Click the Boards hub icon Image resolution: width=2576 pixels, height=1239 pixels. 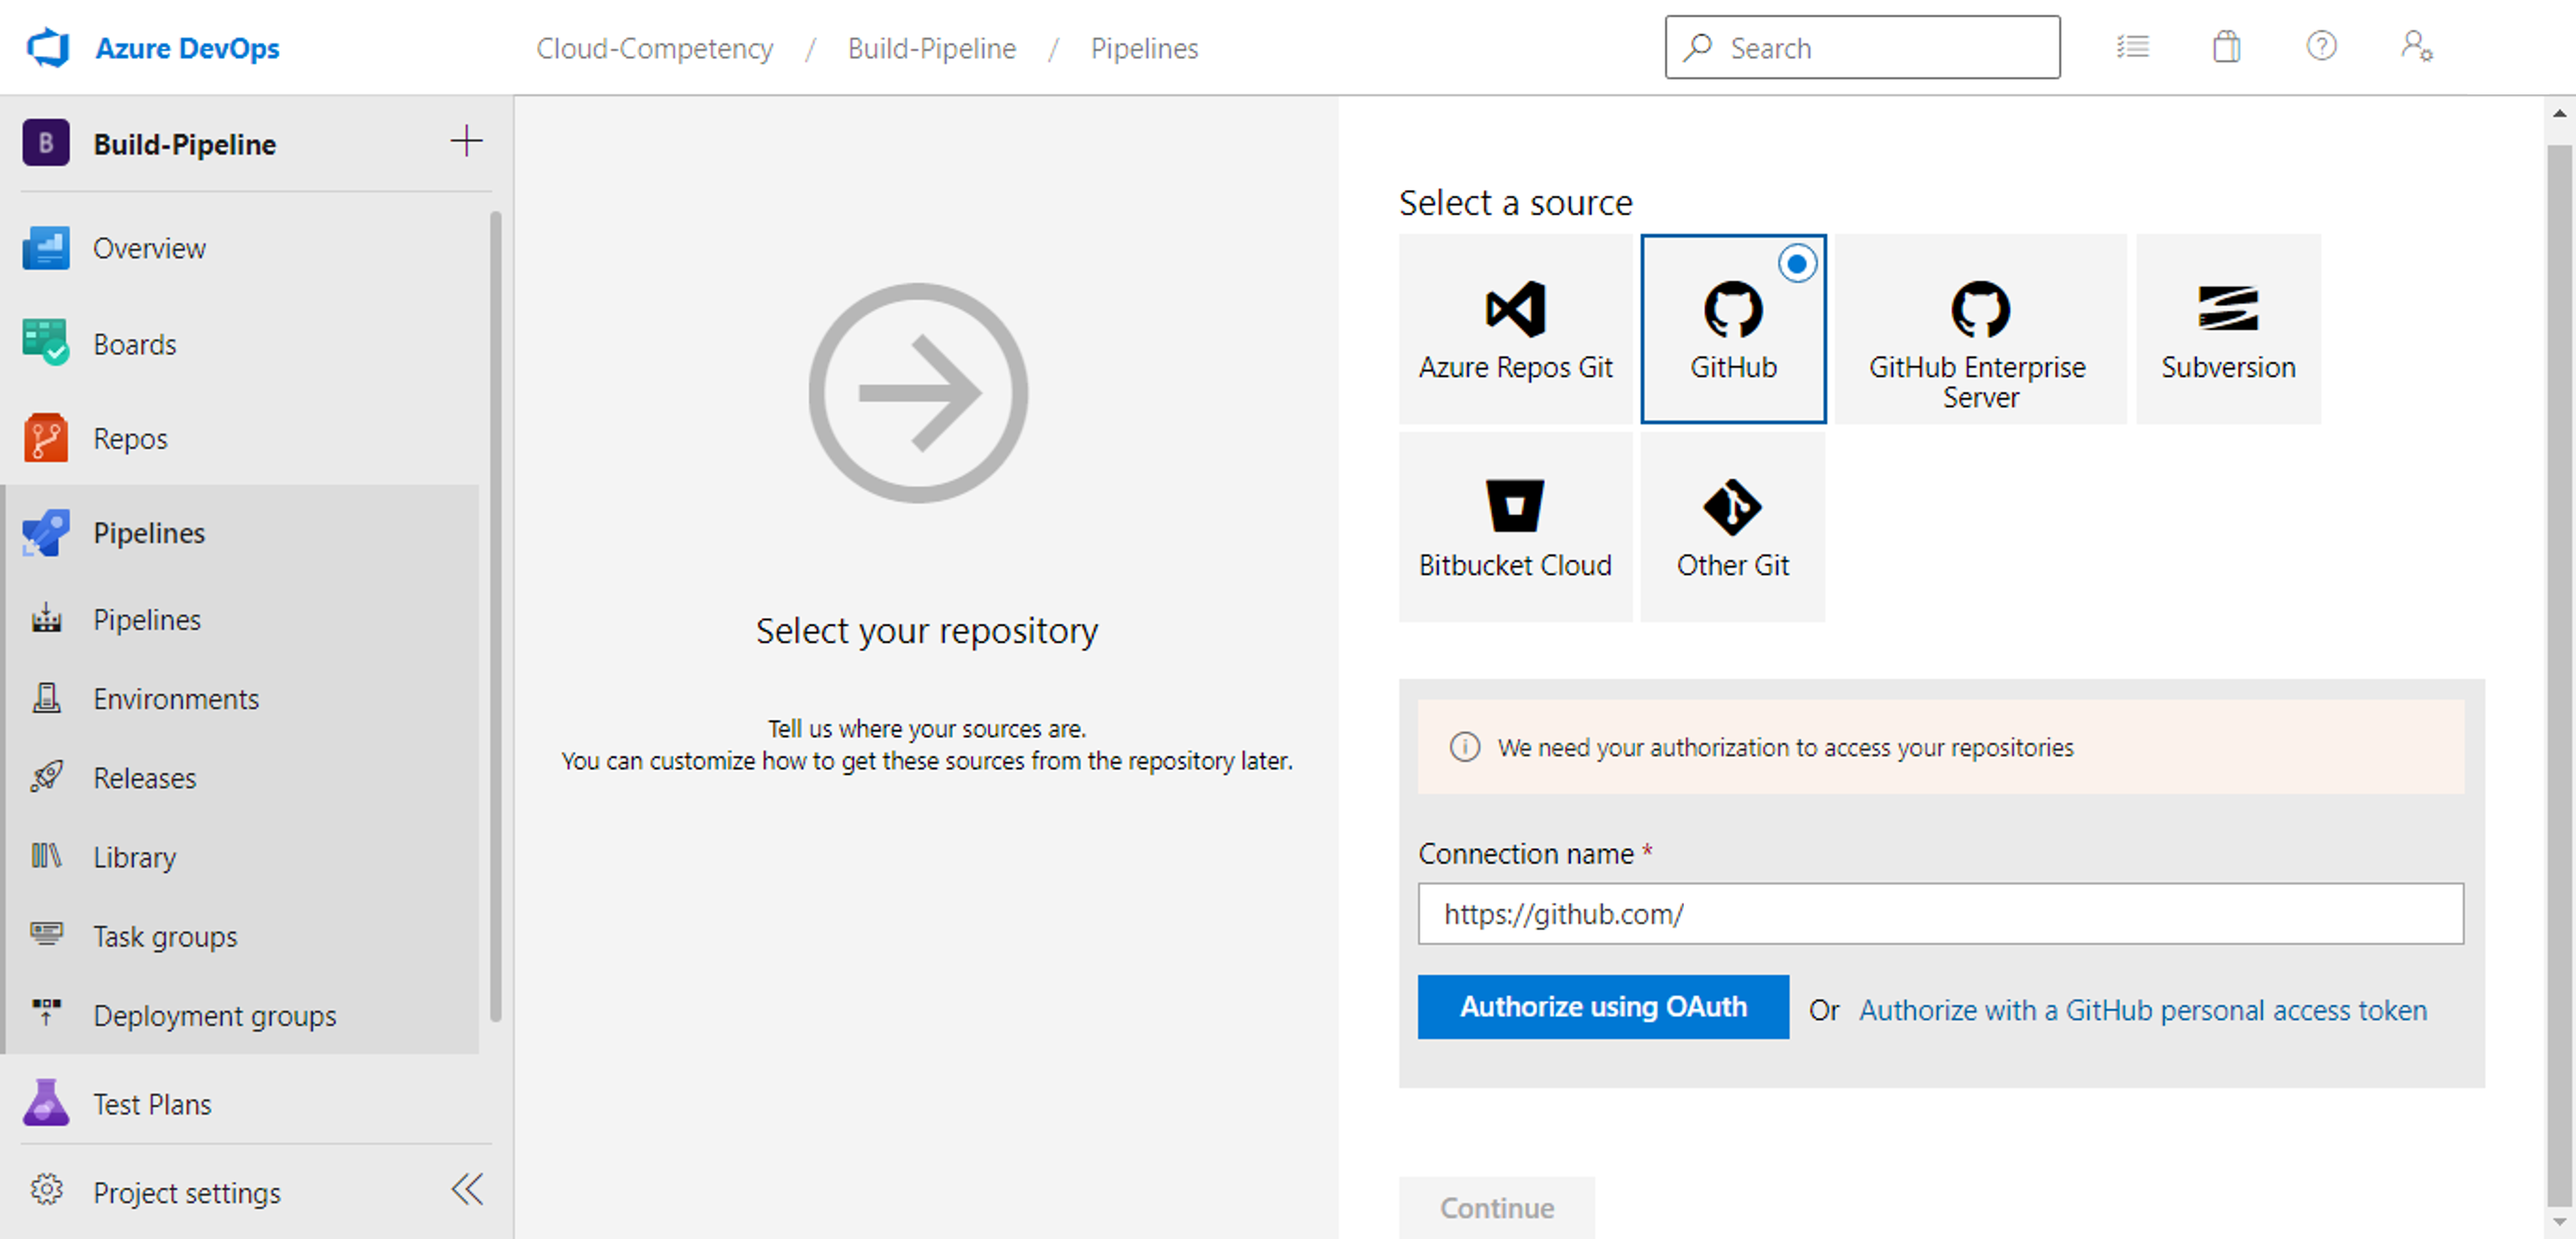(46, 342)
